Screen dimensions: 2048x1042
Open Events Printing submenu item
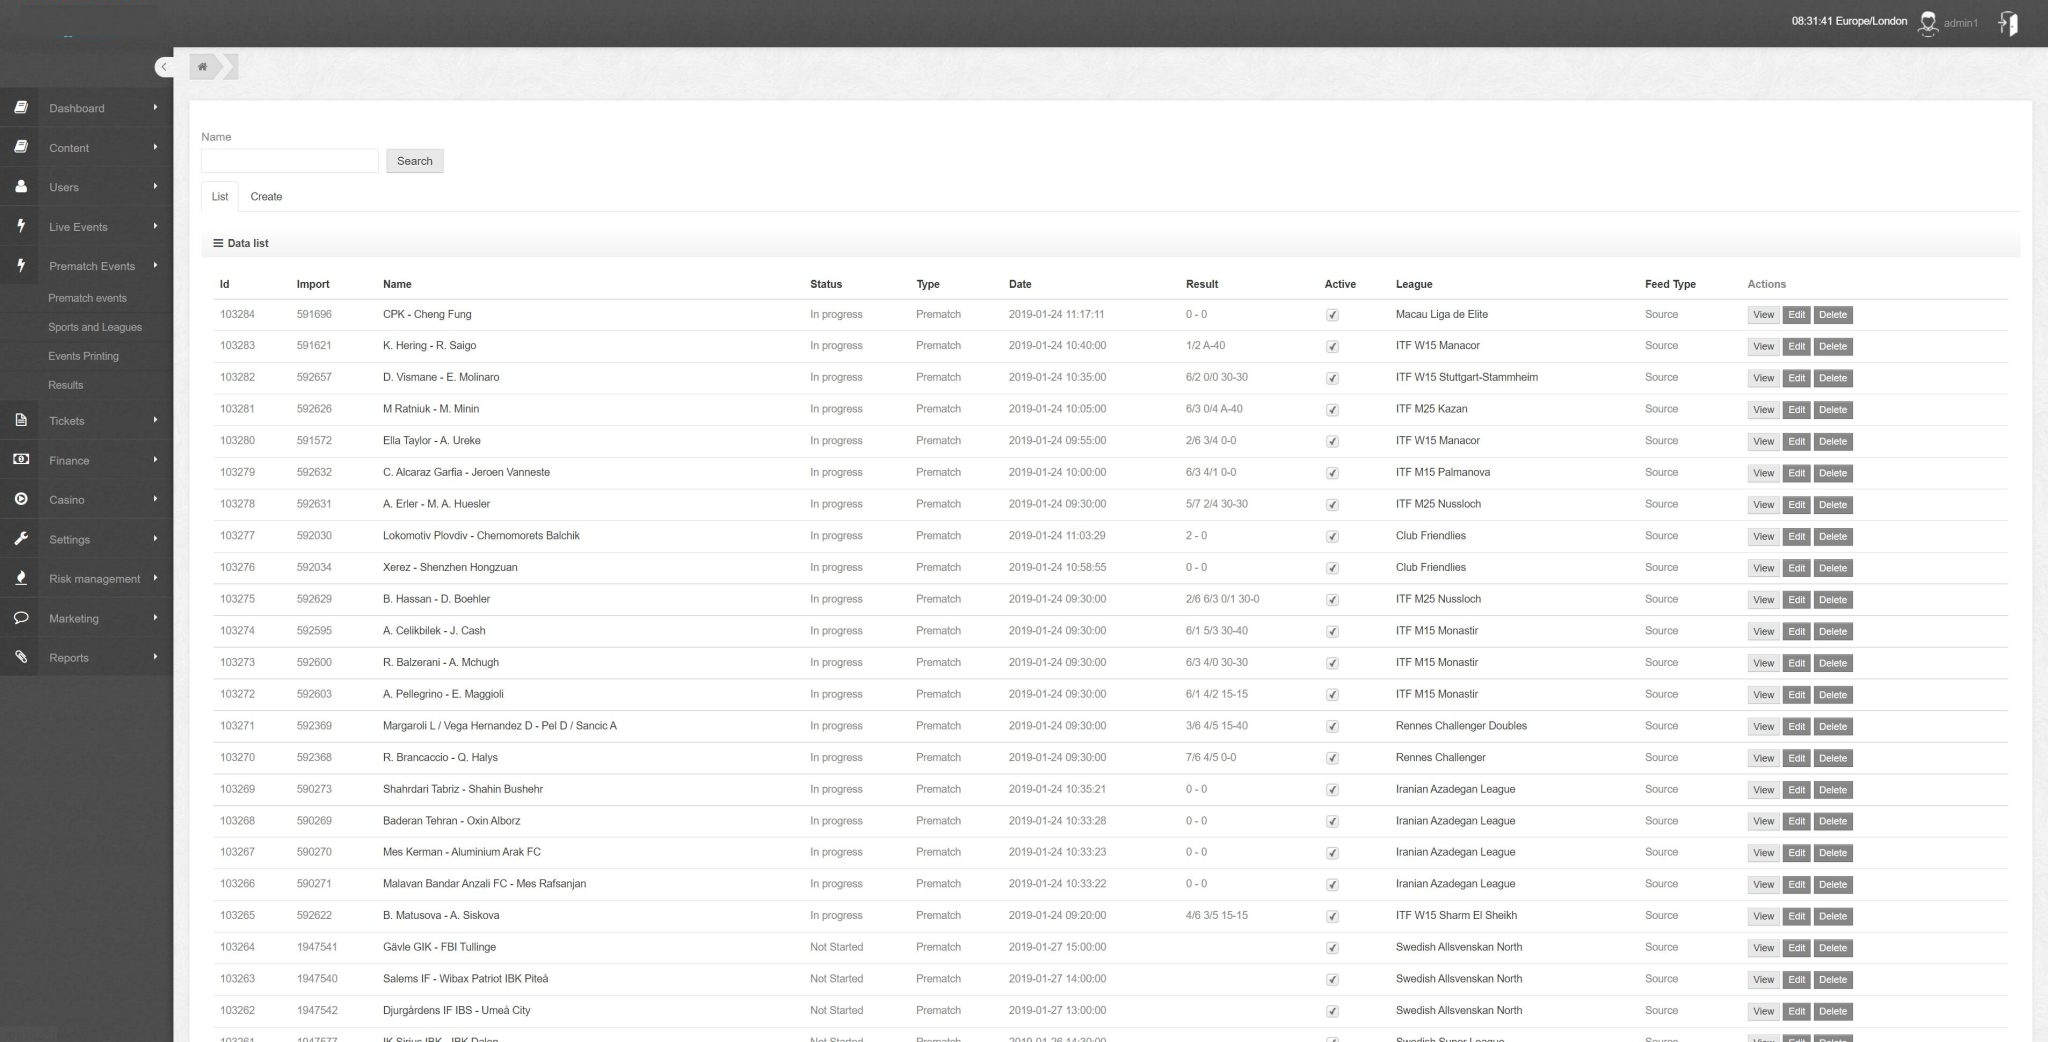[x=83, y=356]
